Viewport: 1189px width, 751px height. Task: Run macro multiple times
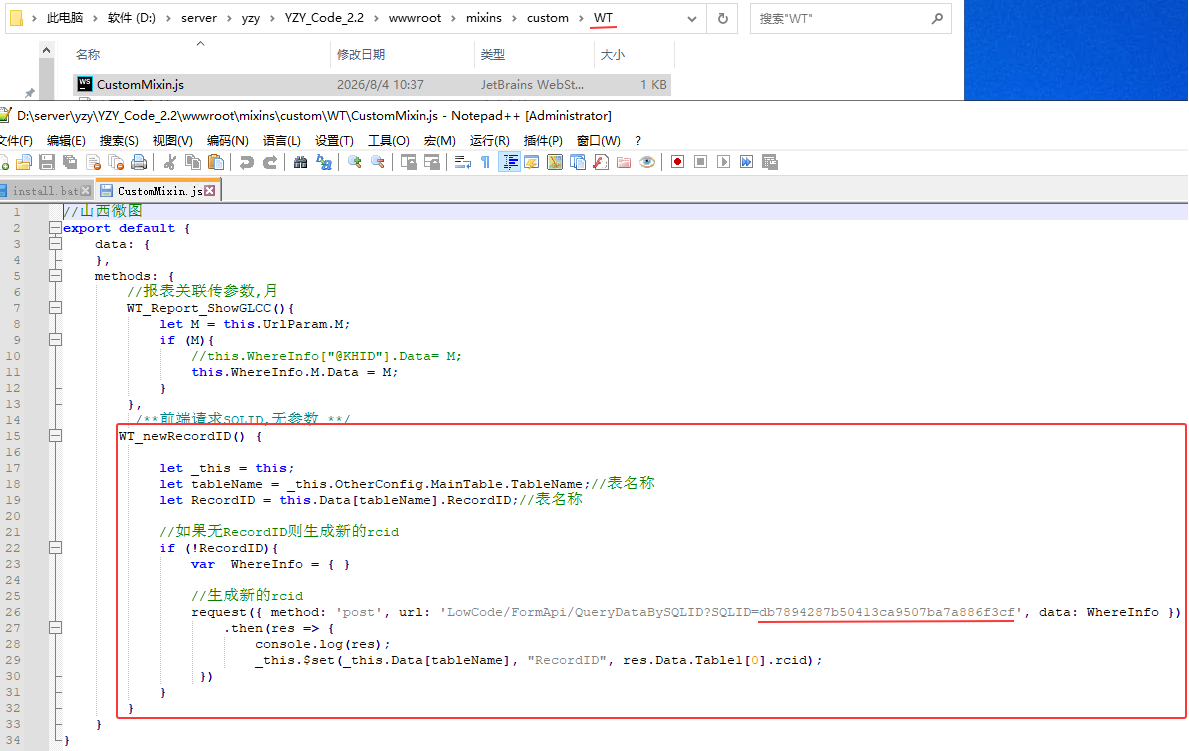tap(747, 162)
